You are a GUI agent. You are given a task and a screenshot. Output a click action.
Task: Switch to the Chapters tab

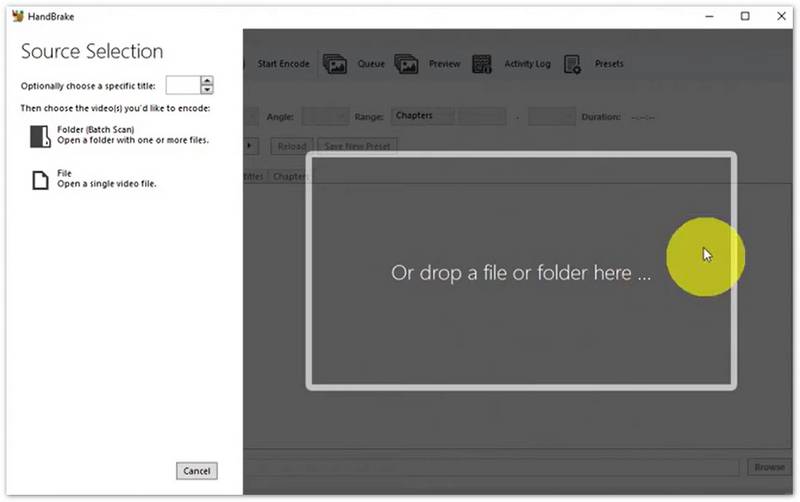click(290, 176)
